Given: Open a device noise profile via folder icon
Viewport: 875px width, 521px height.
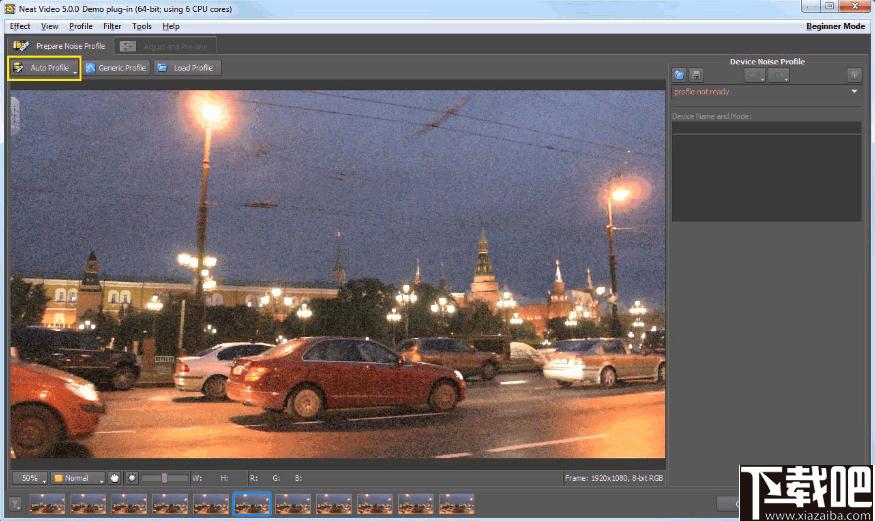Looking at the screenshot, I should click(679, 75).
